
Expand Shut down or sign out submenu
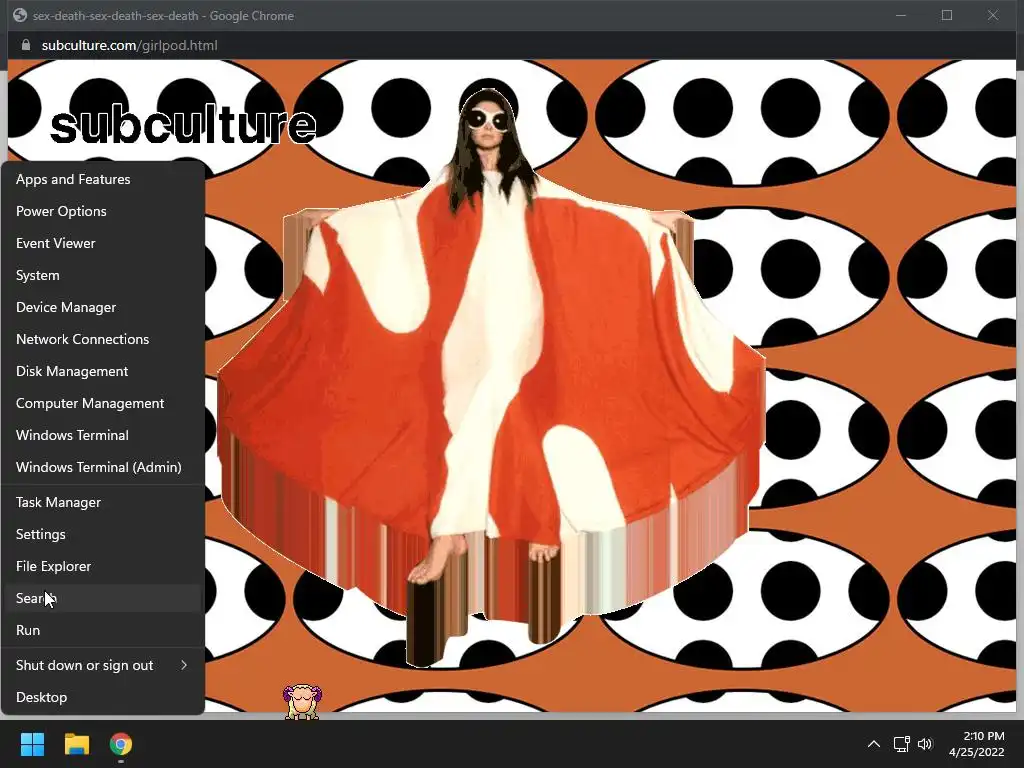pyautogui.click(x=103, y=665)
